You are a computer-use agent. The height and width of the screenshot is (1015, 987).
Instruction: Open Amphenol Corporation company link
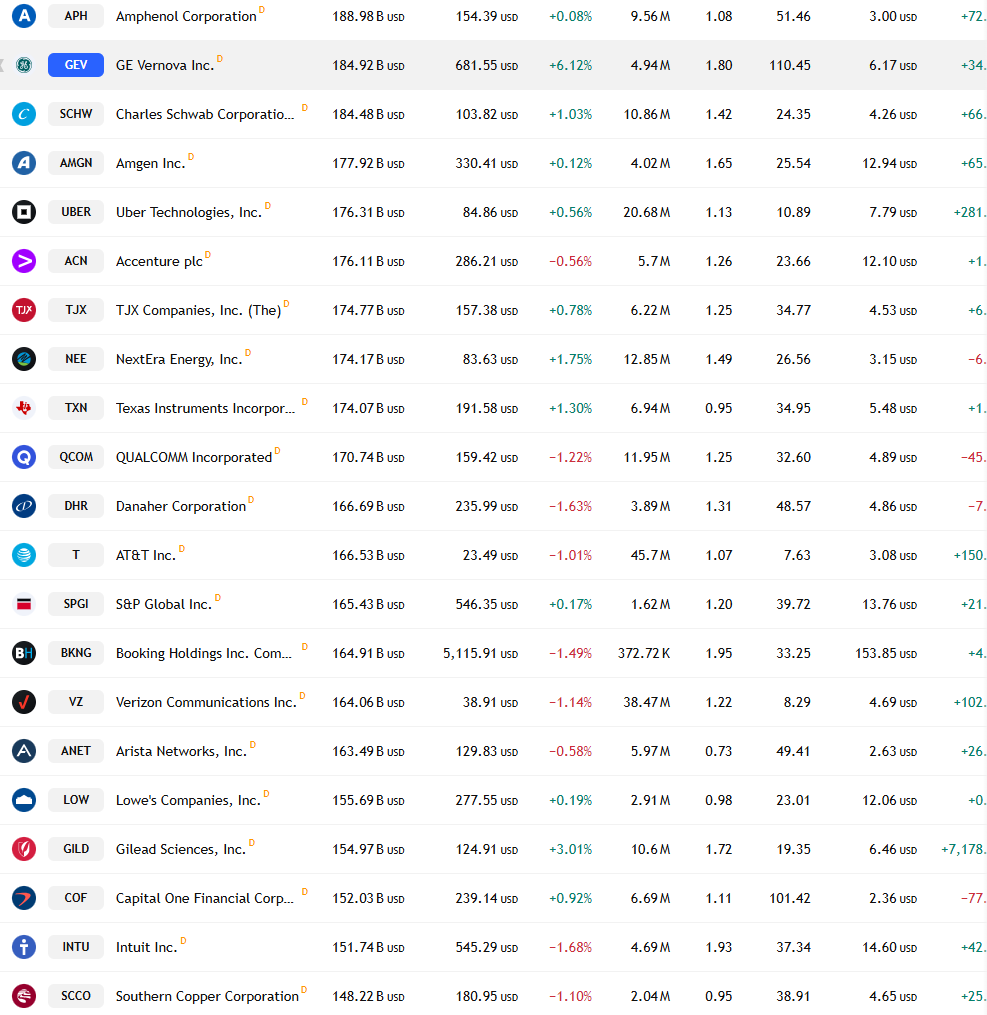(x=186, y=16)
